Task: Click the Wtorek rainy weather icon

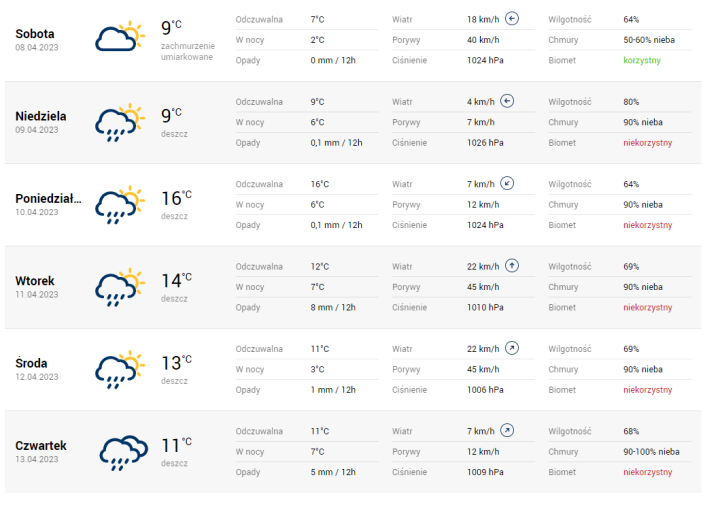Action: (x=120, y=286)
